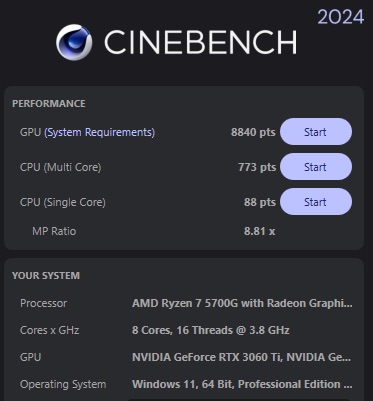Click the MP Ratio value 8.81 x
The width and height of the screenshot is (373, 401).
[x=259, y=231]
